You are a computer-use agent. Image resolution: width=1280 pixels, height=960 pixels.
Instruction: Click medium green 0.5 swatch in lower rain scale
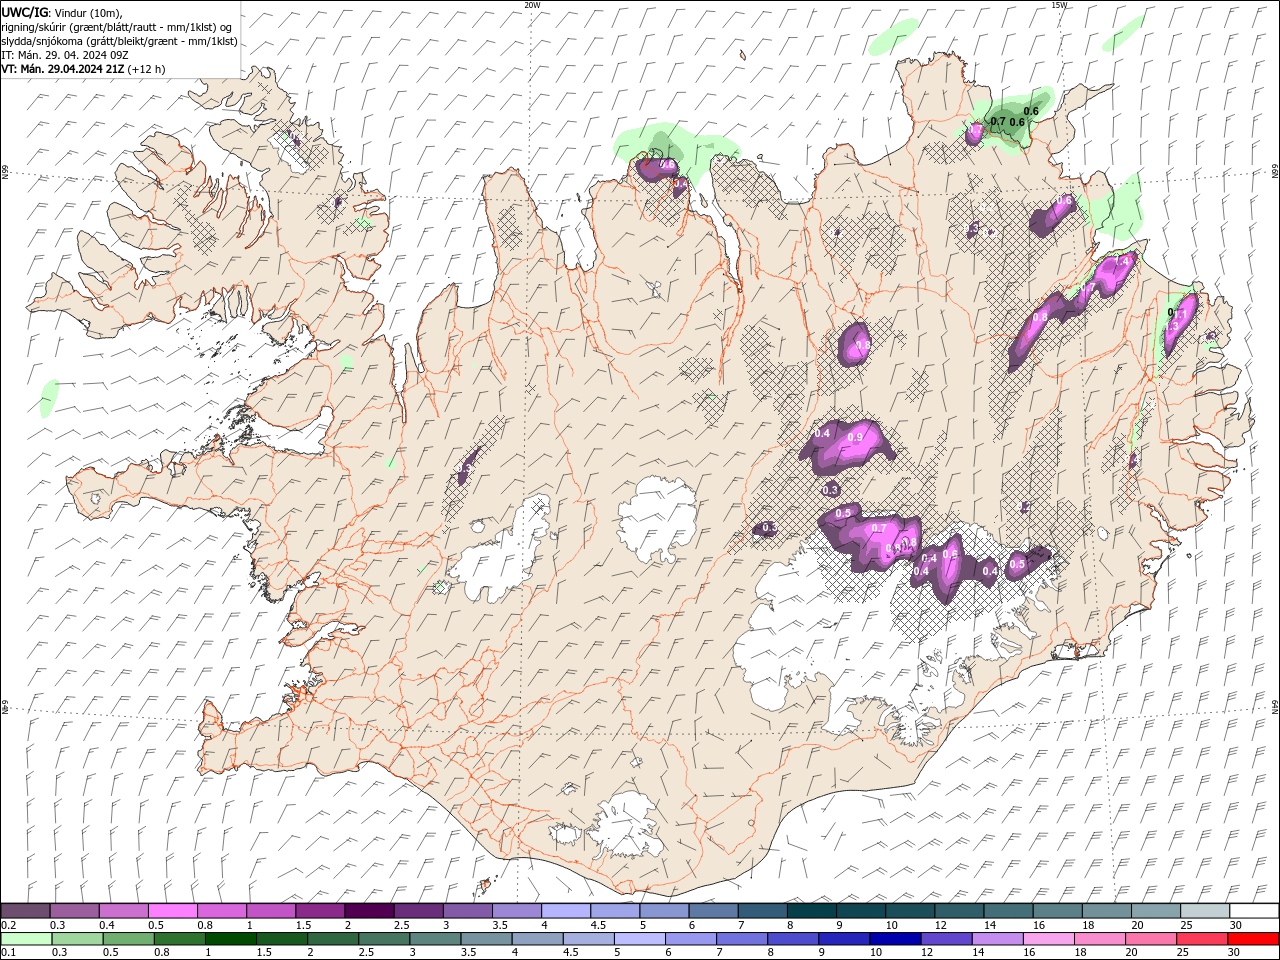tap(129, 939)
